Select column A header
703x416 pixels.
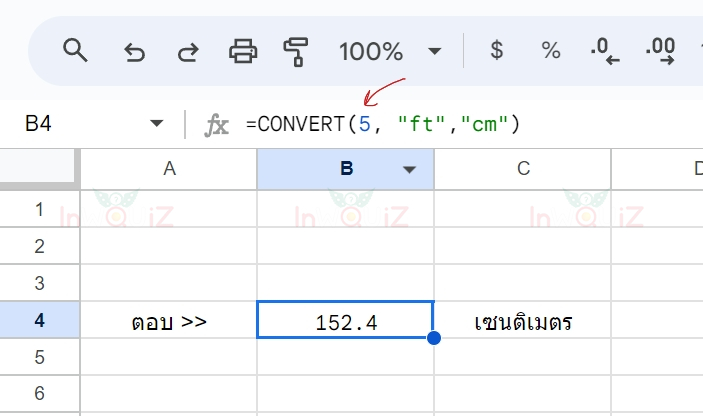(169, 169)
